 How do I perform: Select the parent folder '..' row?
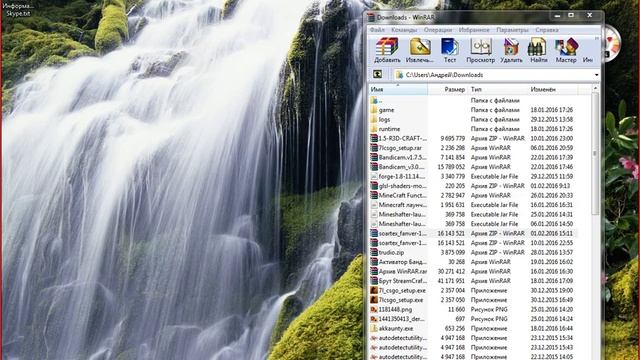coord(473,100)
